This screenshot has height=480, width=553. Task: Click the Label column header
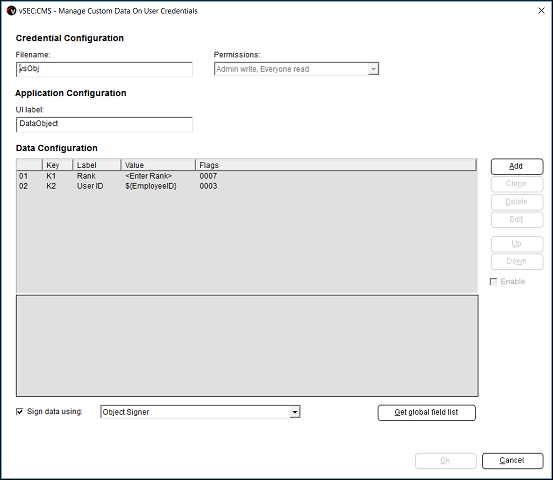(97, 165)
